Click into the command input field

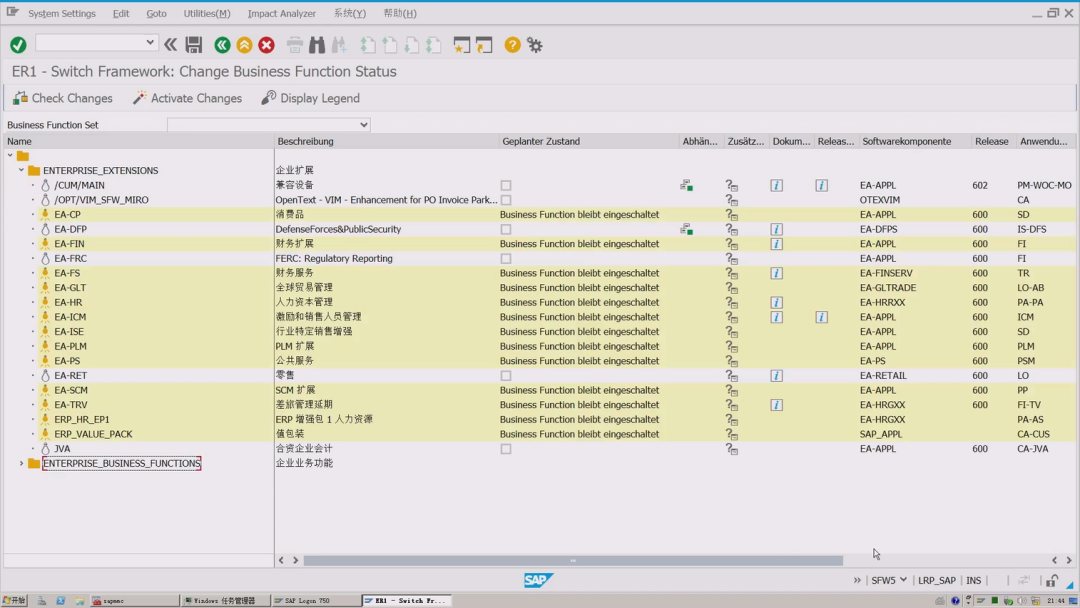[x=90, y=43]
